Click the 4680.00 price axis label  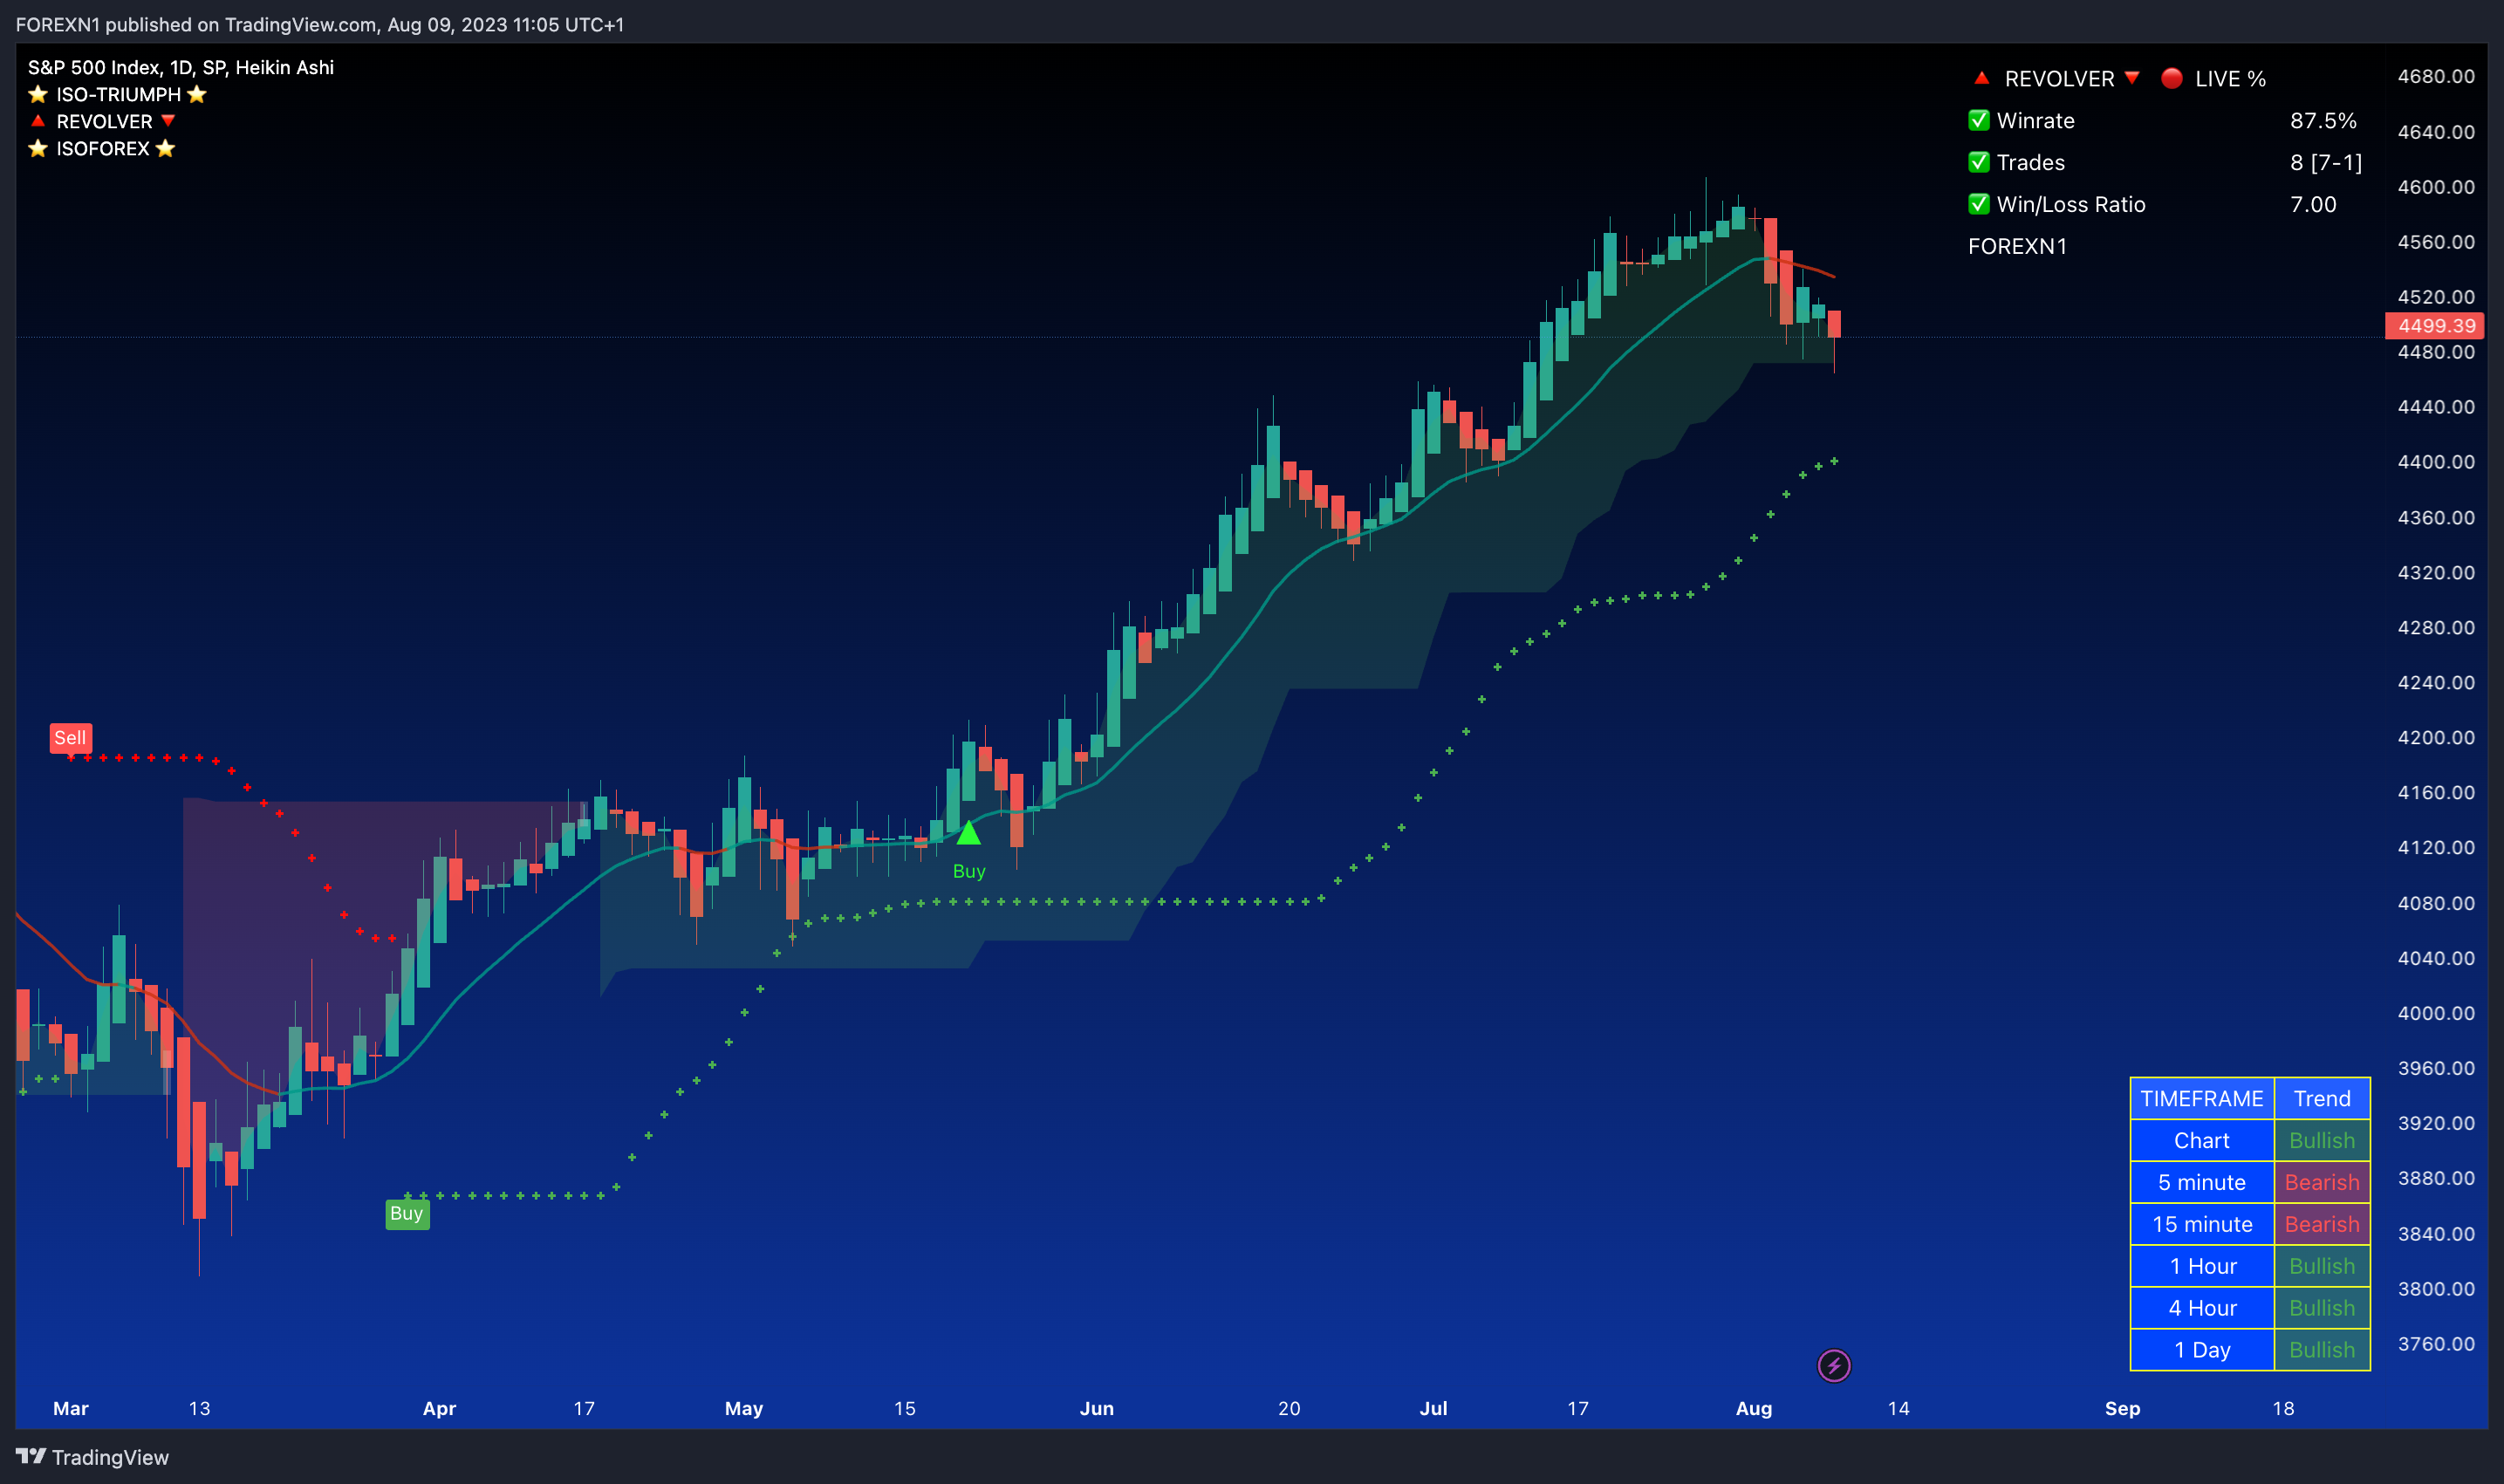(2436, 76)
